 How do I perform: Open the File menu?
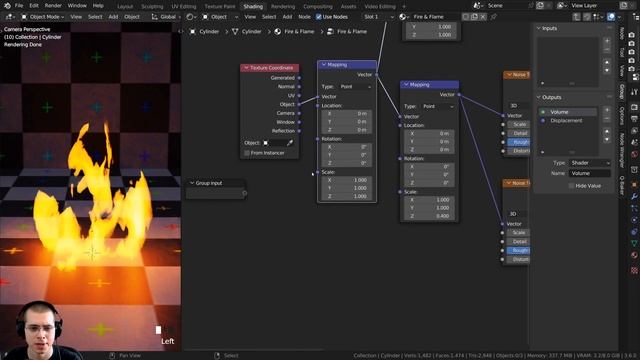coord(19,6)
